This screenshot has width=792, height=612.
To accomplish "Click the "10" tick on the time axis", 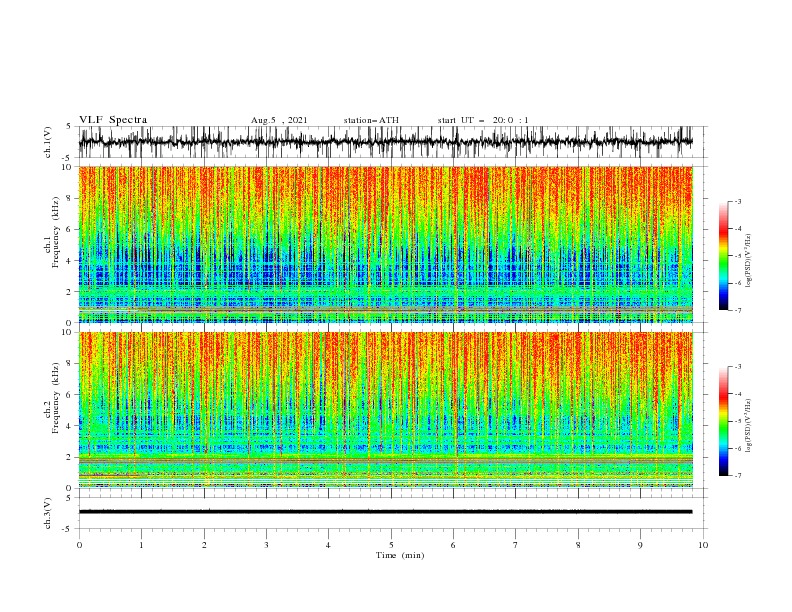I will click(x=703, y=545).
